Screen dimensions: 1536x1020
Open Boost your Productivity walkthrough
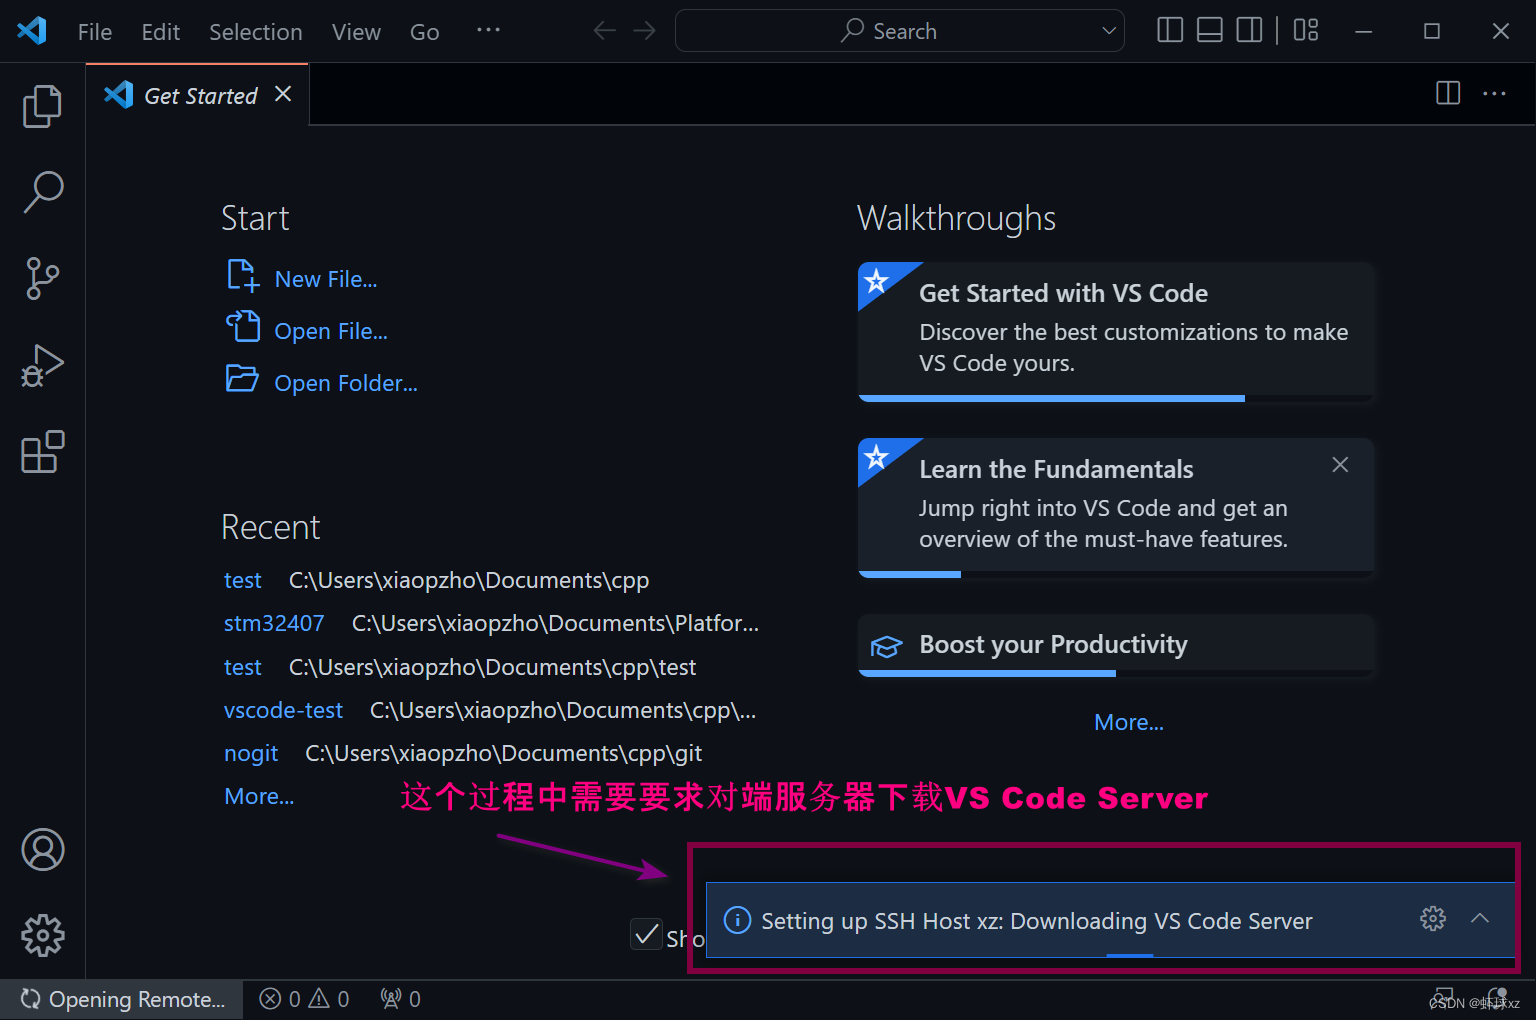(x=1116, y=645)
